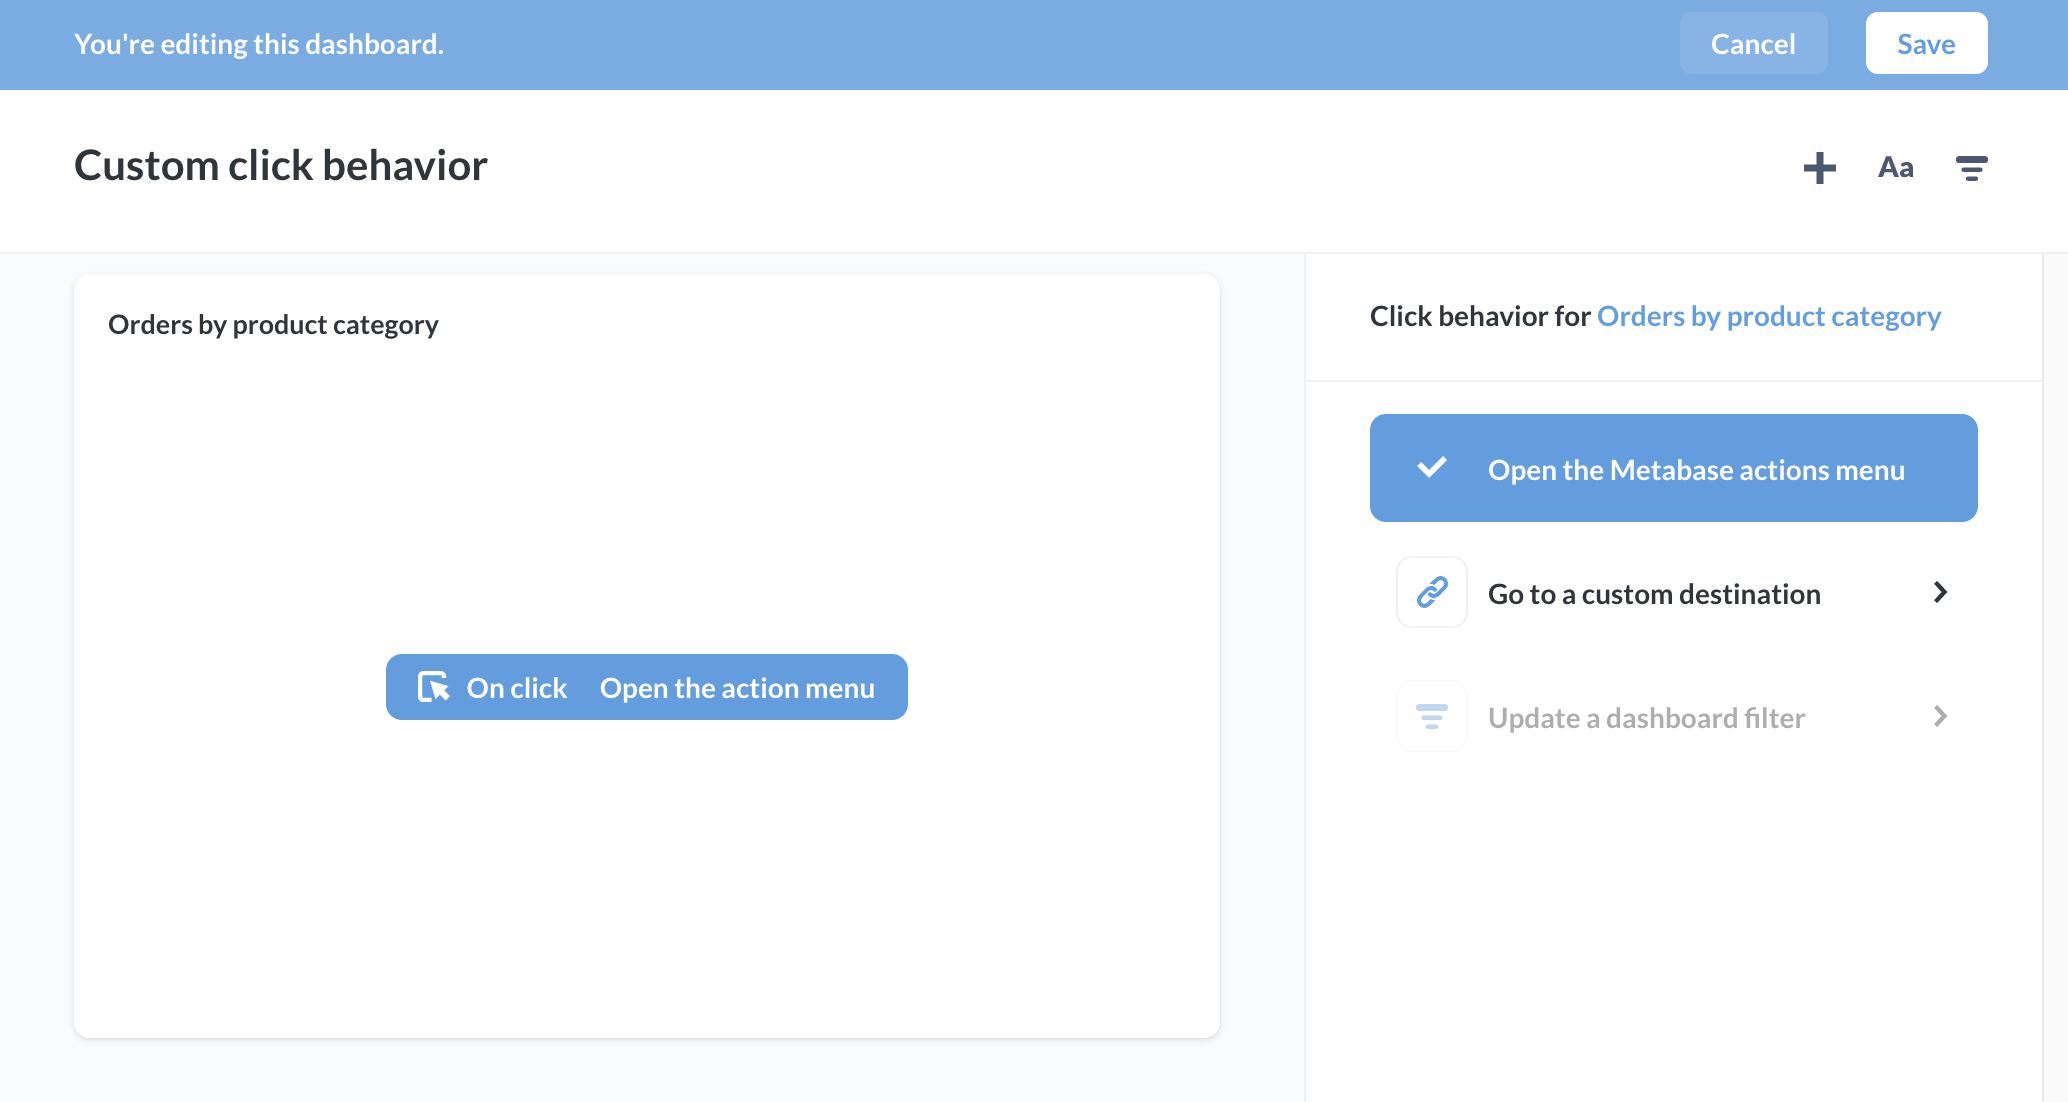Click the filter lines icon in the top toolbar
The height and width of the screenshot is (1102, 2068).
tap(1971, 167)
